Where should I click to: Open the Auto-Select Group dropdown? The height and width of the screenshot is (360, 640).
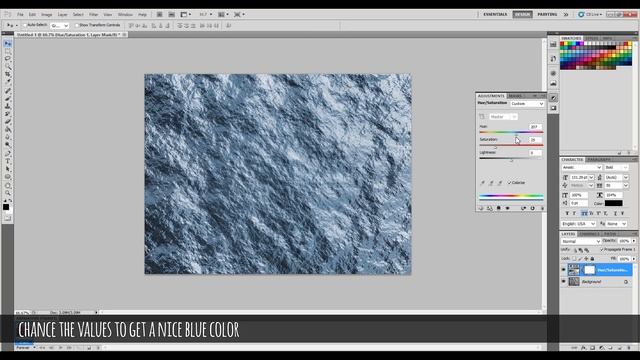tap(60, 26)
